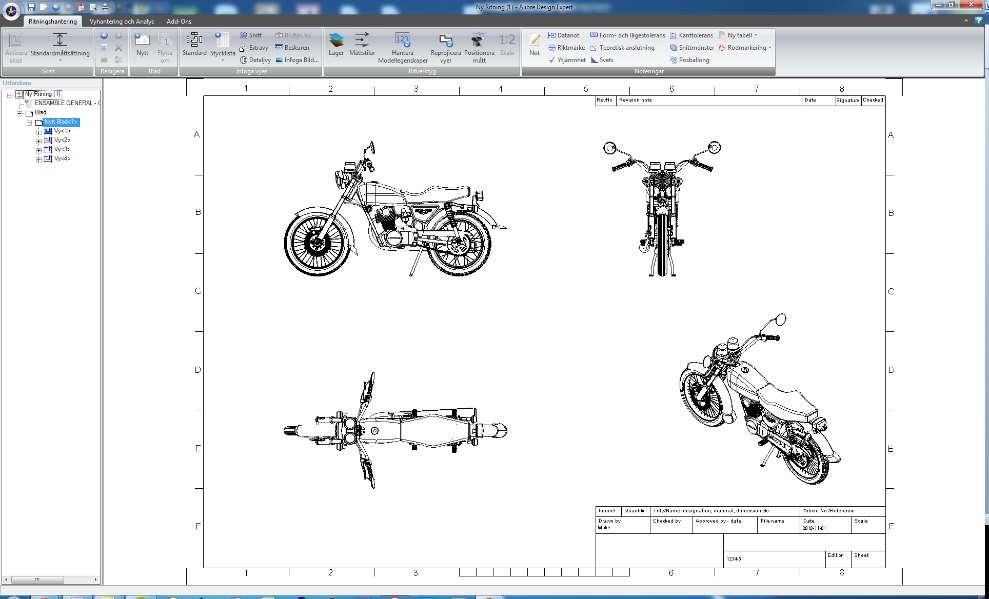Select Form- och lägestolerans tool
989x599 pixels.
coord(628,36)
